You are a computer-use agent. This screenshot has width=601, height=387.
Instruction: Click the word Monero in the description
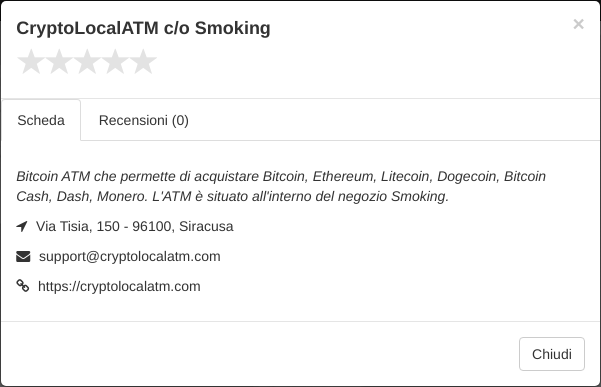click(x=122, y=196)
